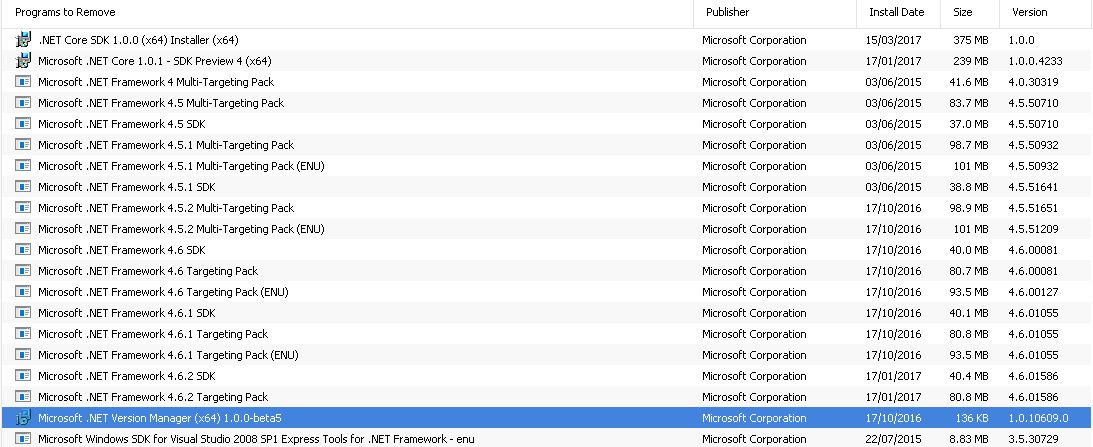Select .NET Framework 4.5.1 Multi-Targeting Pack (ENU)

[x=546, y=166]
